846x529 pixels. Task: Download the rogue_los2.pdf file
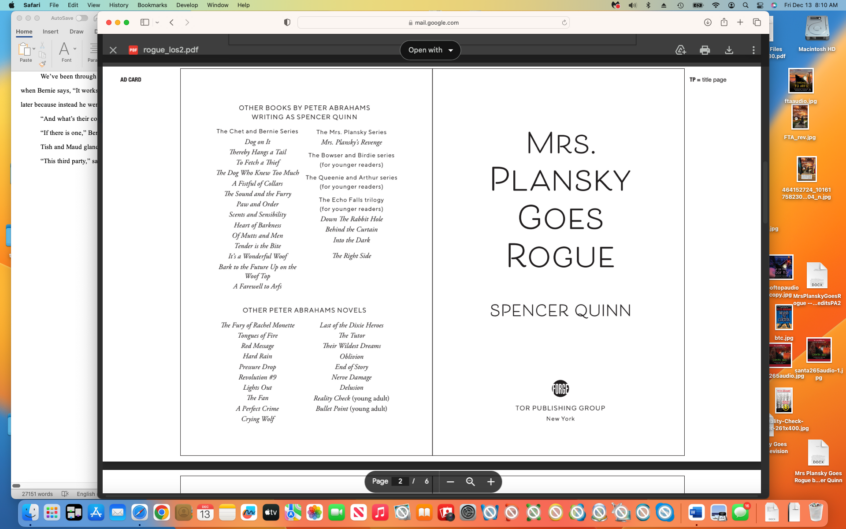[x=729, y=50]
